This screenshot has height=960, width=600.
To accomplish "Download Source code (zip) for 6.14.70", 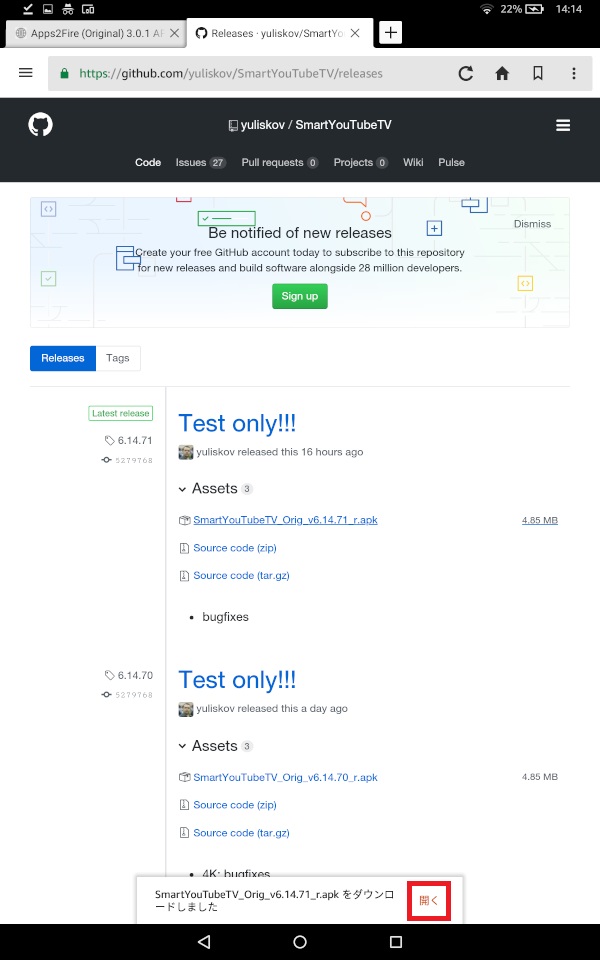I will tap(235, 805).
